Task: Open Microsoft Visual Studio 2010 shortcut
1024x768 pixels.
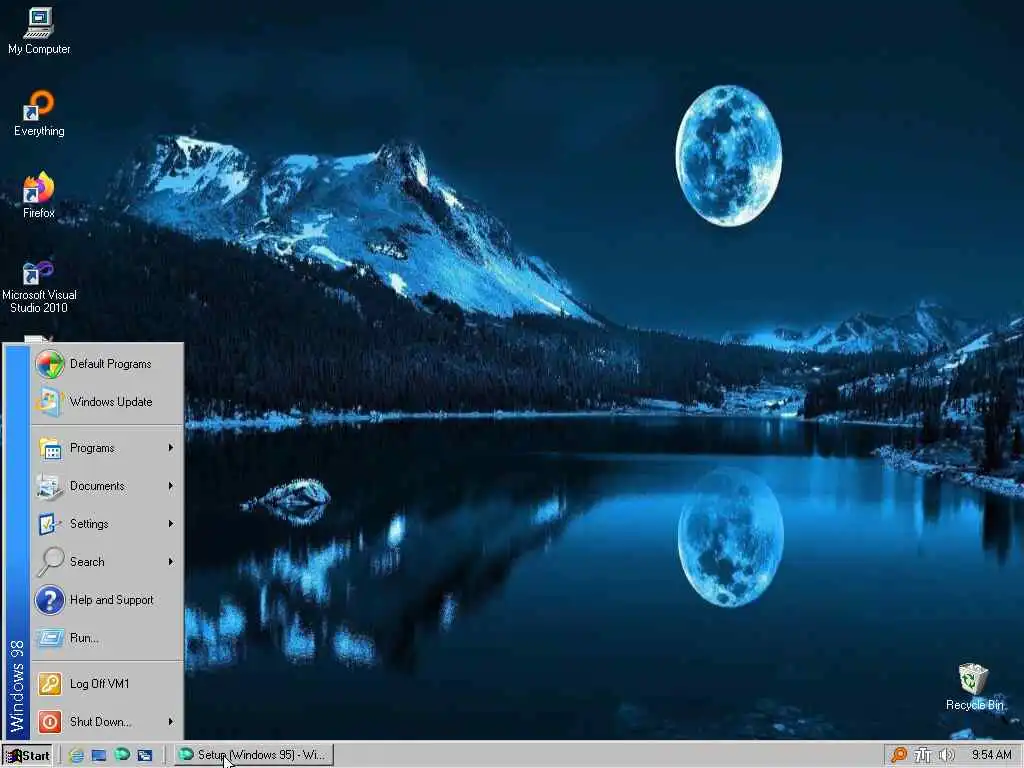Action: point(39,286)
